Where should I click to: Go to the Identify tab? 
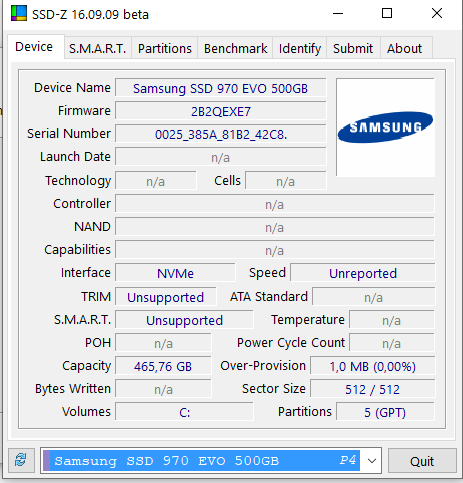click(x=300, y=49)
